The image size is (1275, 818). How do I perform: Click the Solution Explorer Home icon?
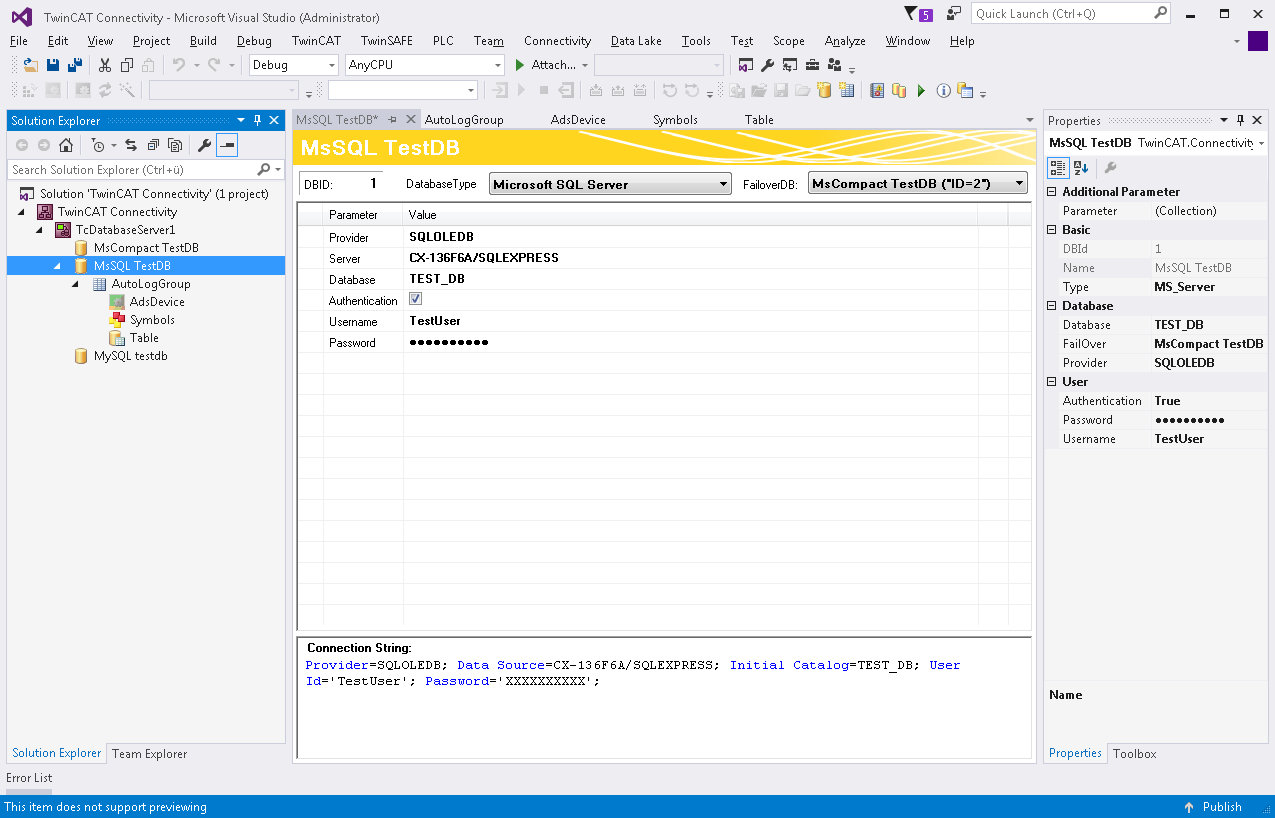tap(66, 145)
